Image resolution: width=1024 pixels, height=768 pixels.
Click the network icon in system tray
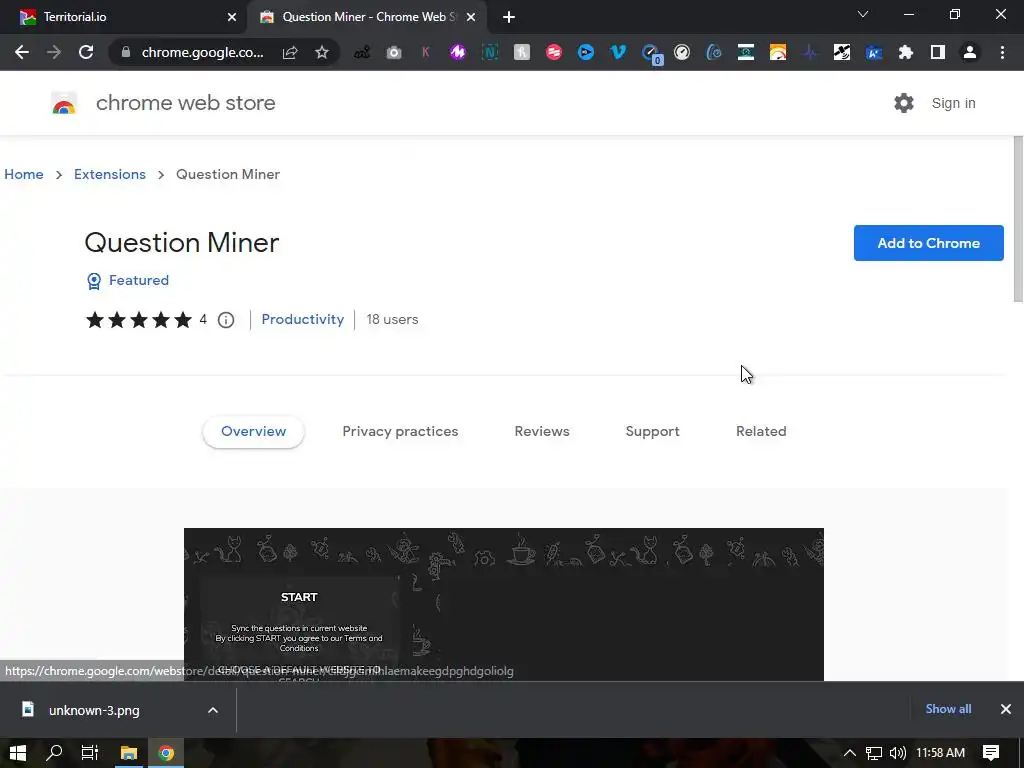874,753
